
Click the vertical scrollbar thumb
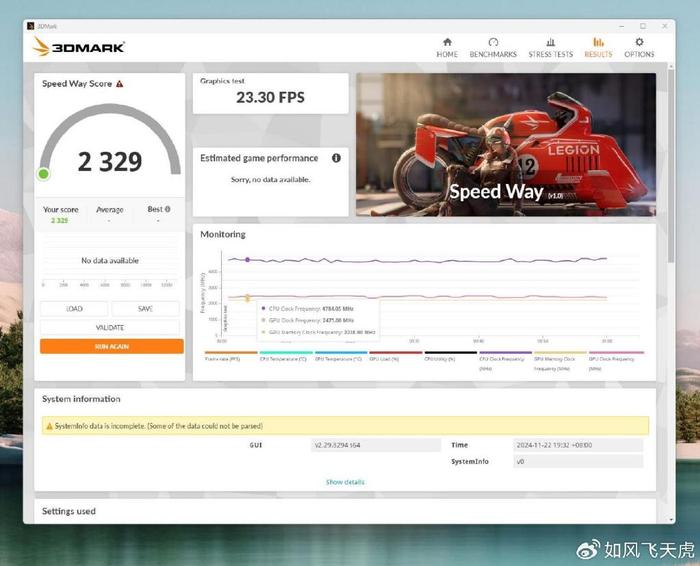click(x=671, y=165)
